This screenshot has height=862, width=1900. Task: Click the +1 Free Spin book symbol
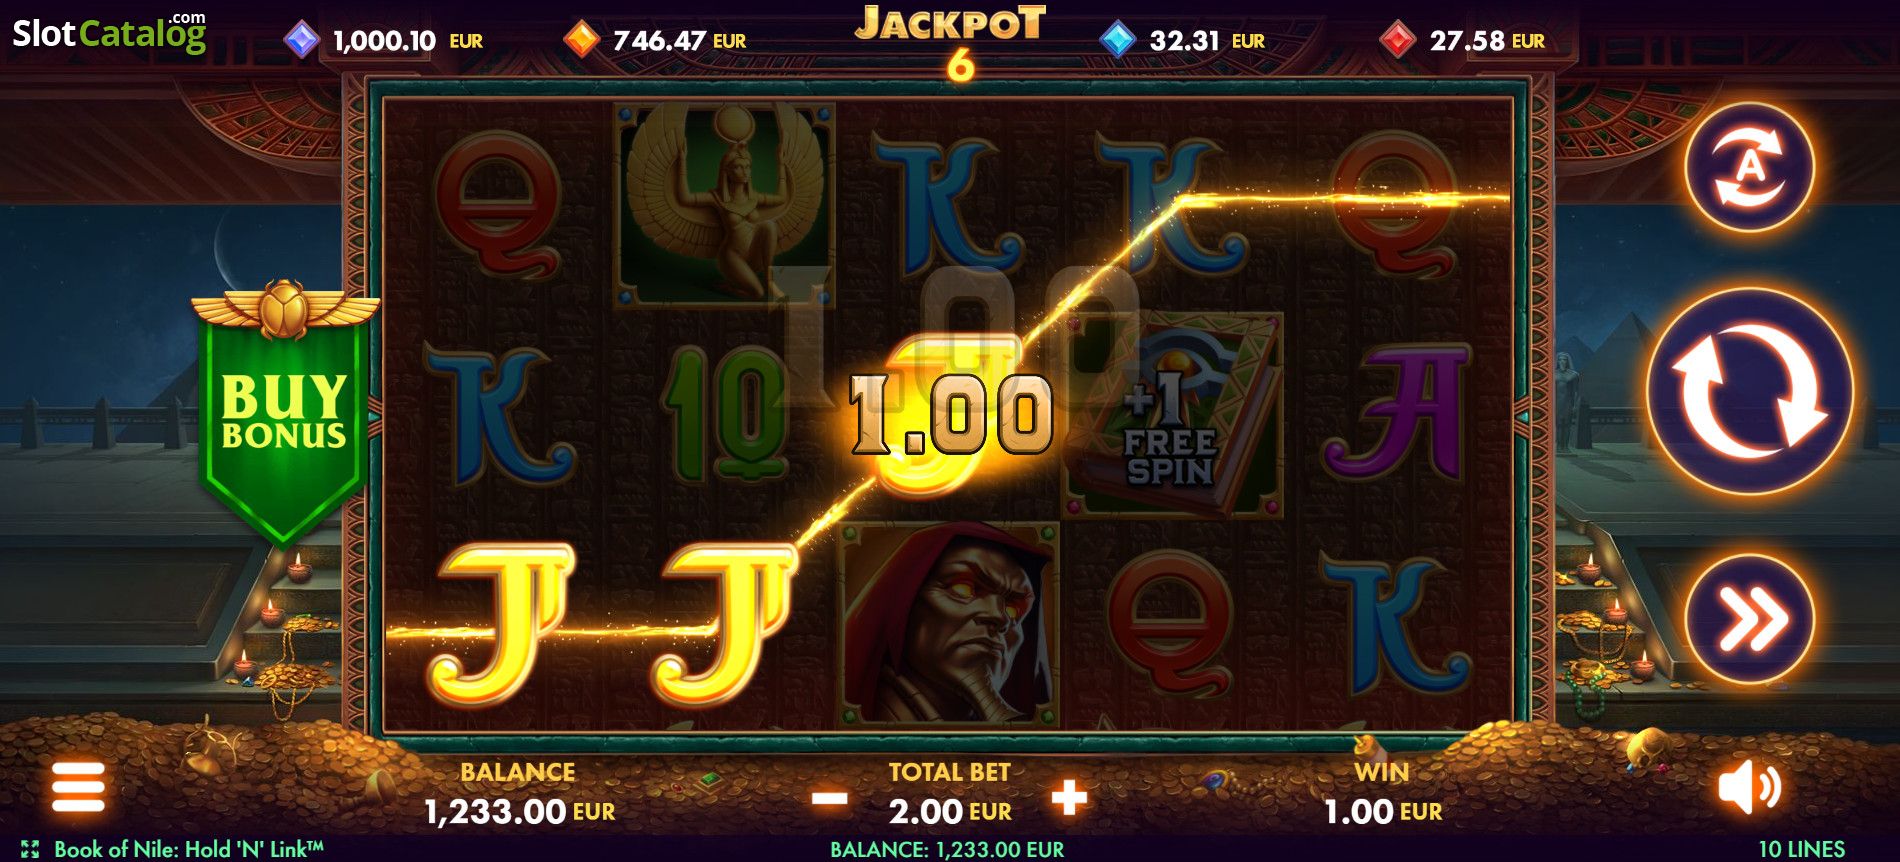click(1172, 415)
